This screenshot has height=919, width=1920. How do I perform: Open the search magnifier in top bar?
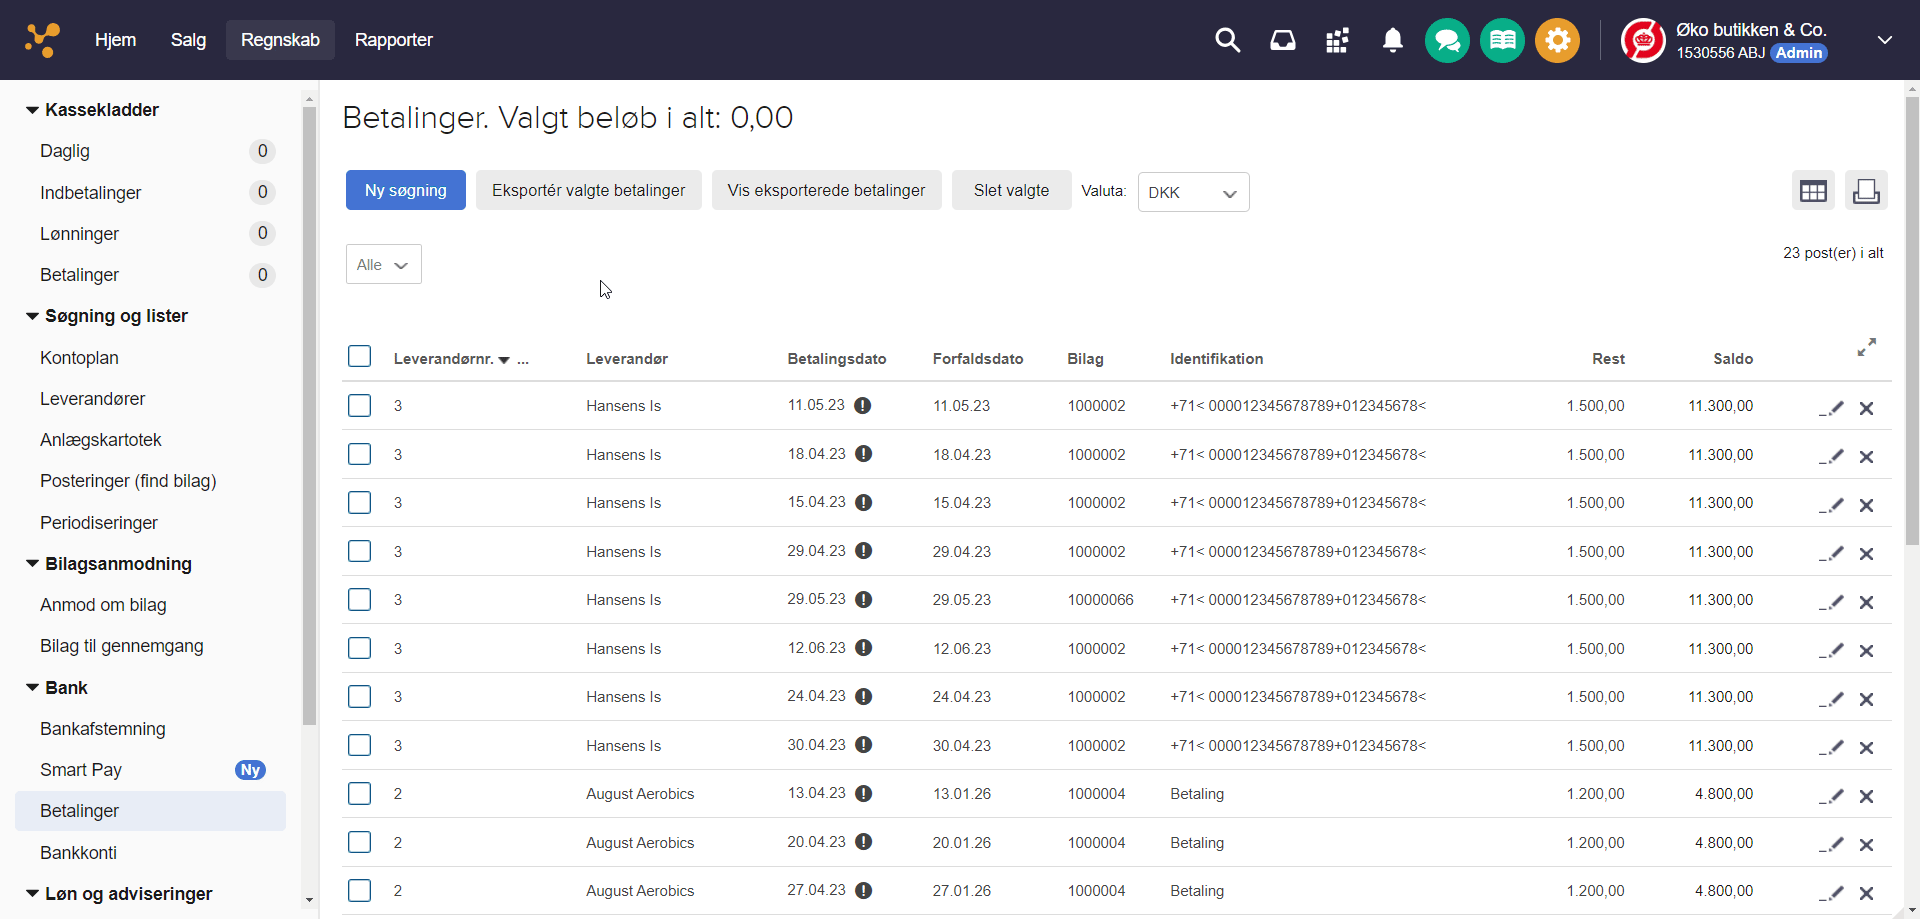tap(1227, 40)
